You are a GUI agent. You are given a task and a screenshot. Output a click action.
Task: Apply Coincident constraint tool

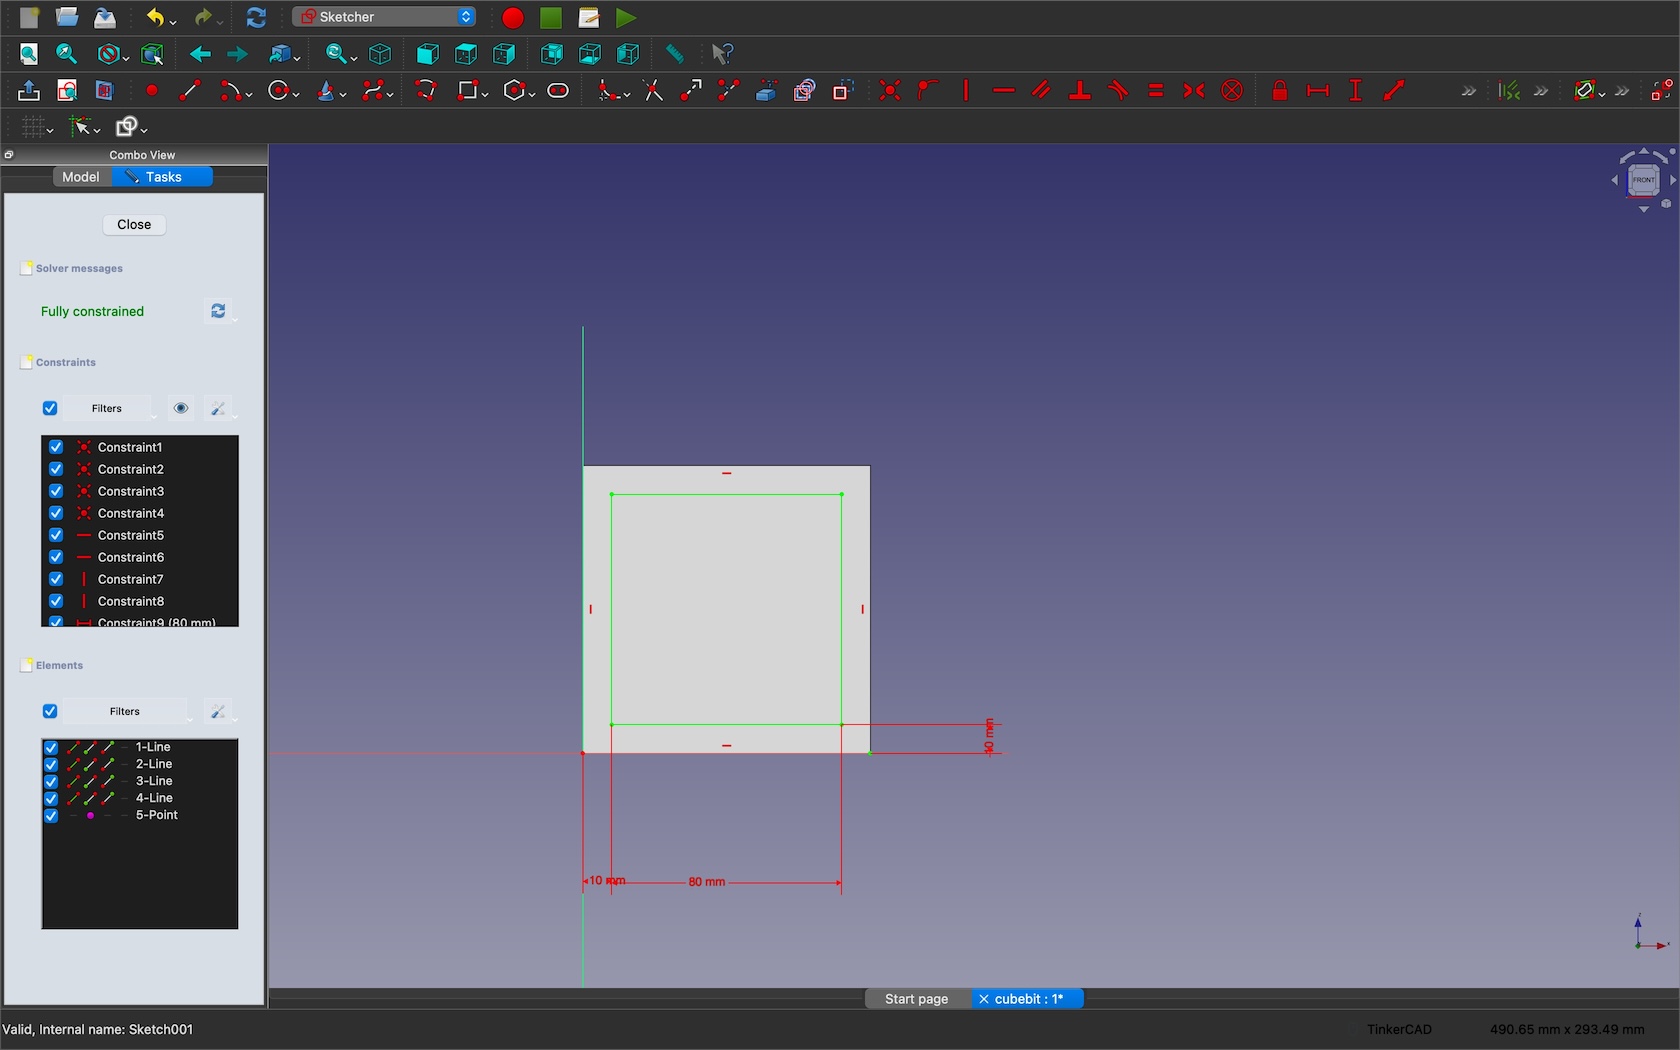point(890,91)
